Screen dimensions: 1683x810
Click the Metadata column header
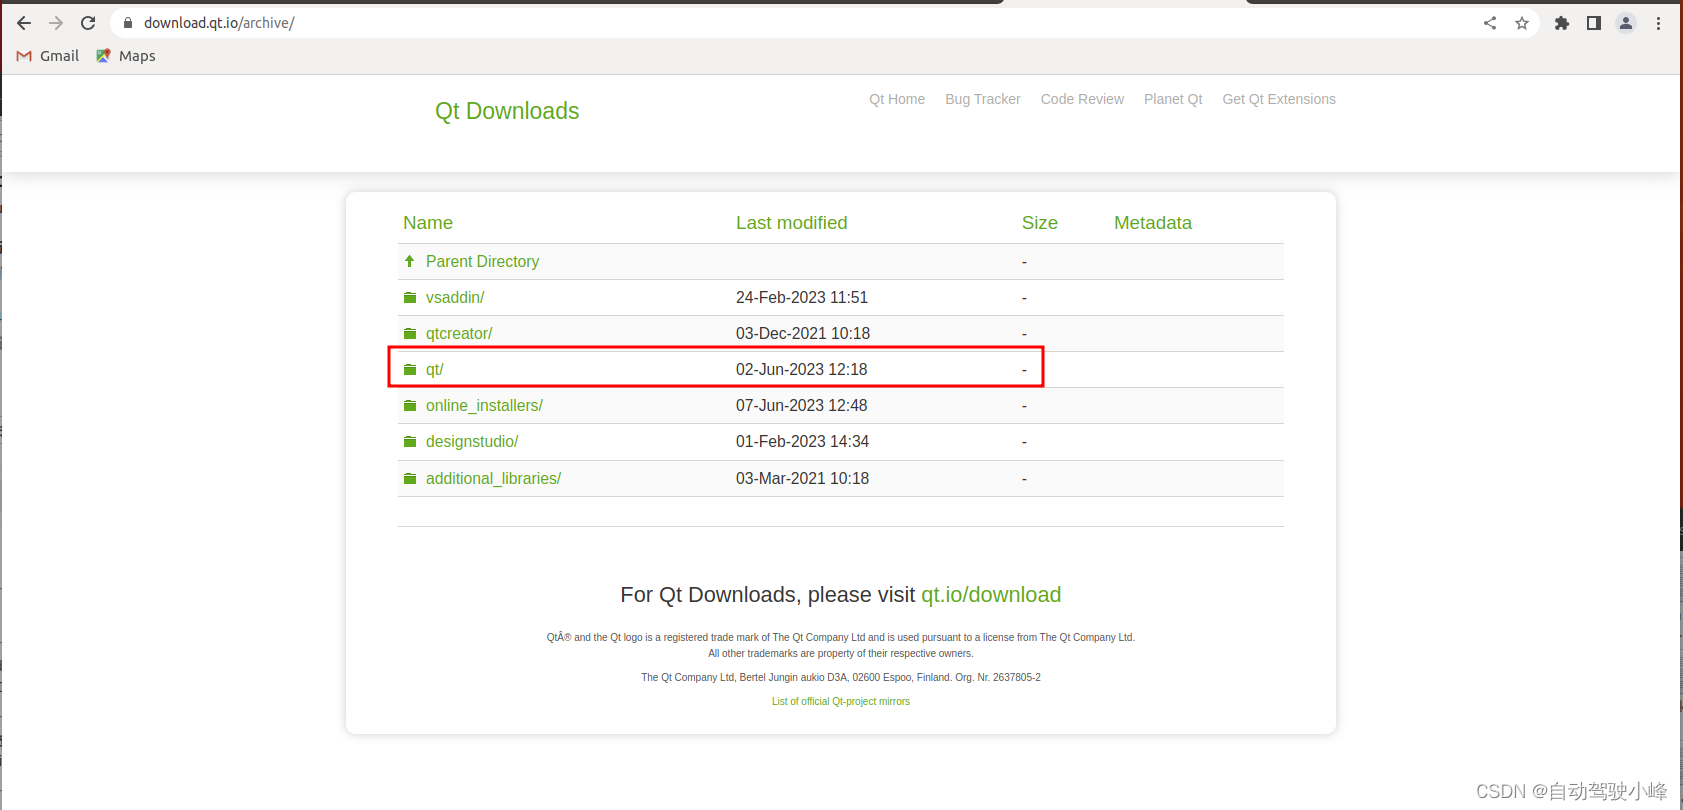click(x=1153, y=223)
